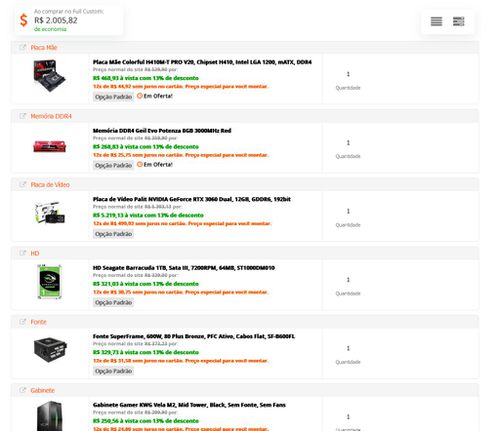
Task: Click the motherboard quantity value 1
Action: point(348,74)
